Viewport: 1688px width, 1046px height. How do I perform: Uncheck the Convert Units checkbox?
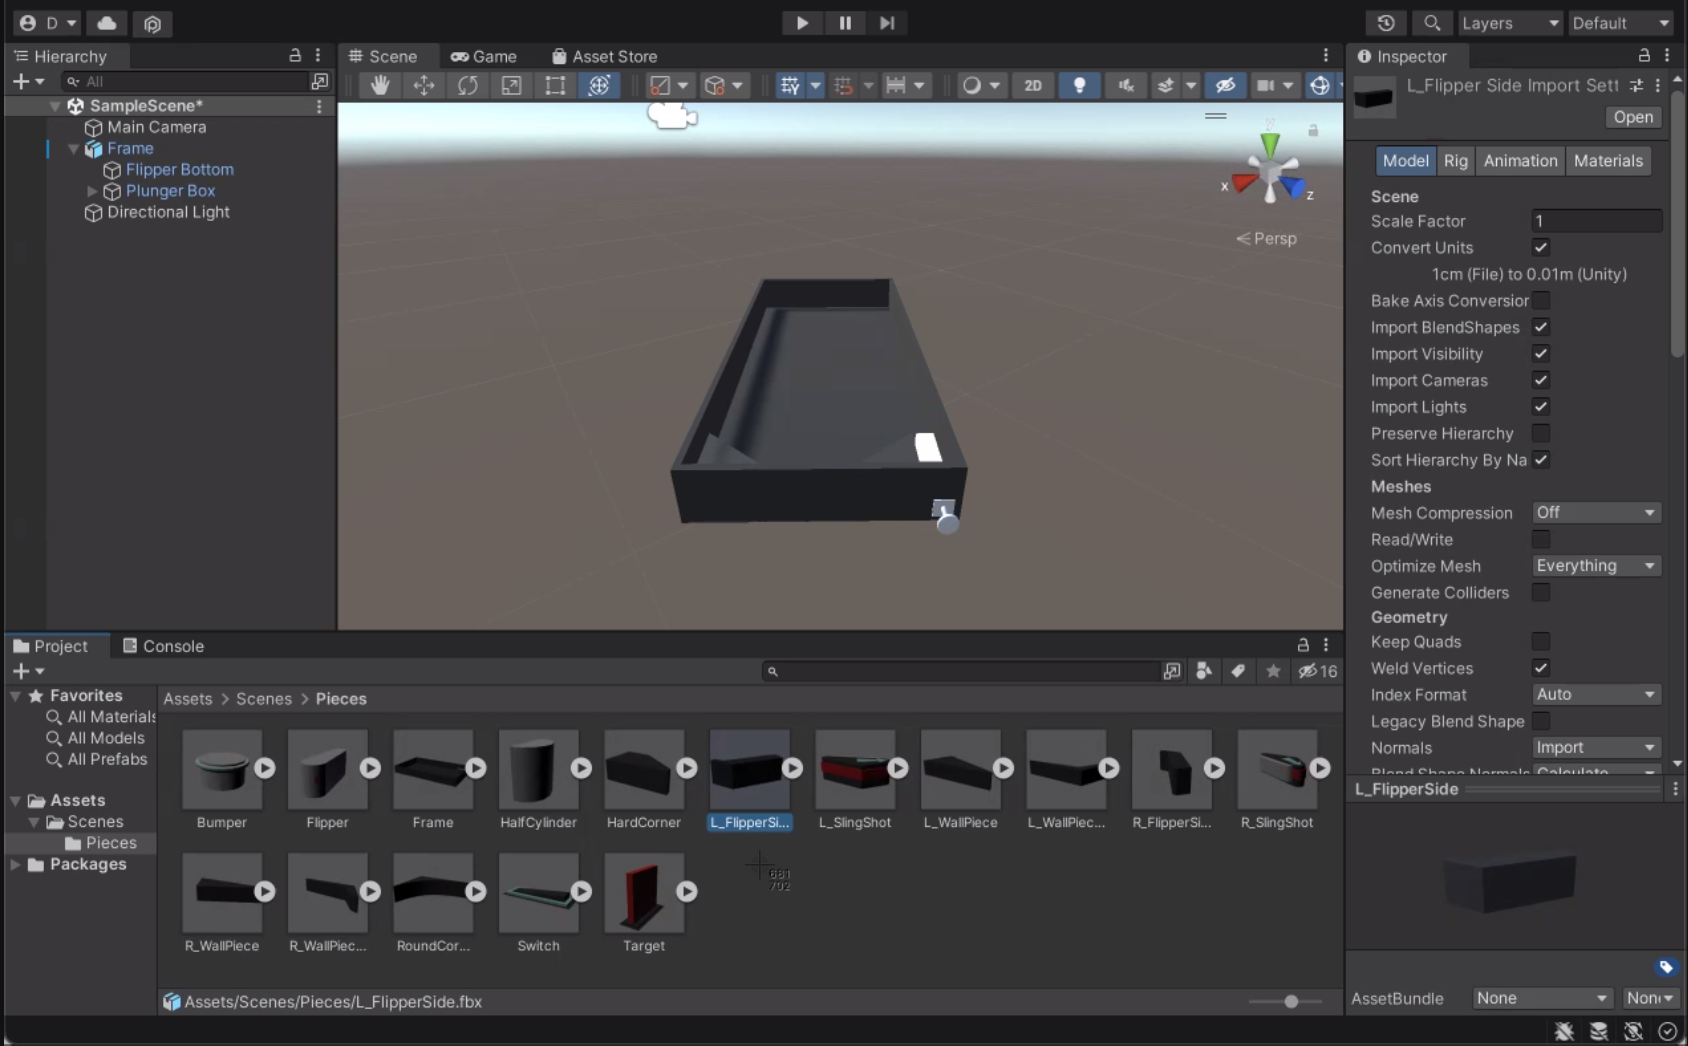[x=1541, y=248]
